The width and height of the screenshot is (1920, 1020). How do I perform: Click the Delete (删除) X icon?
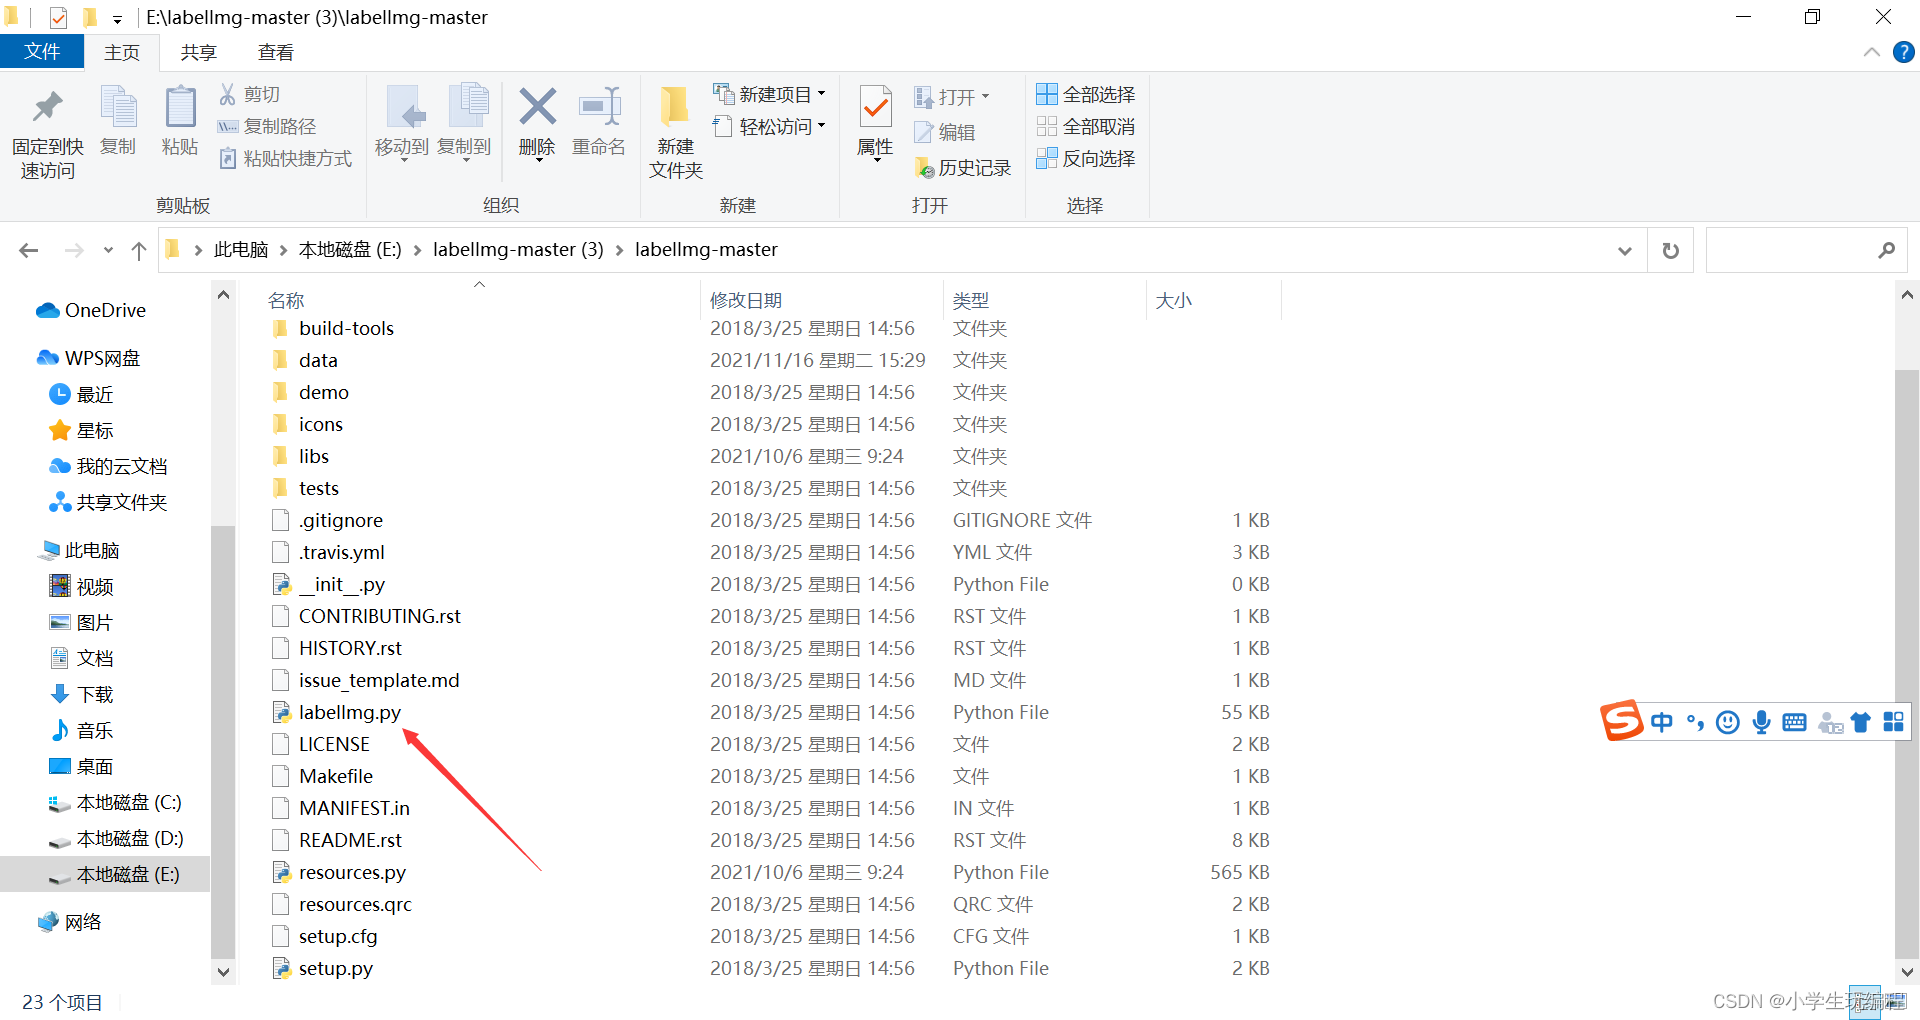537,106
